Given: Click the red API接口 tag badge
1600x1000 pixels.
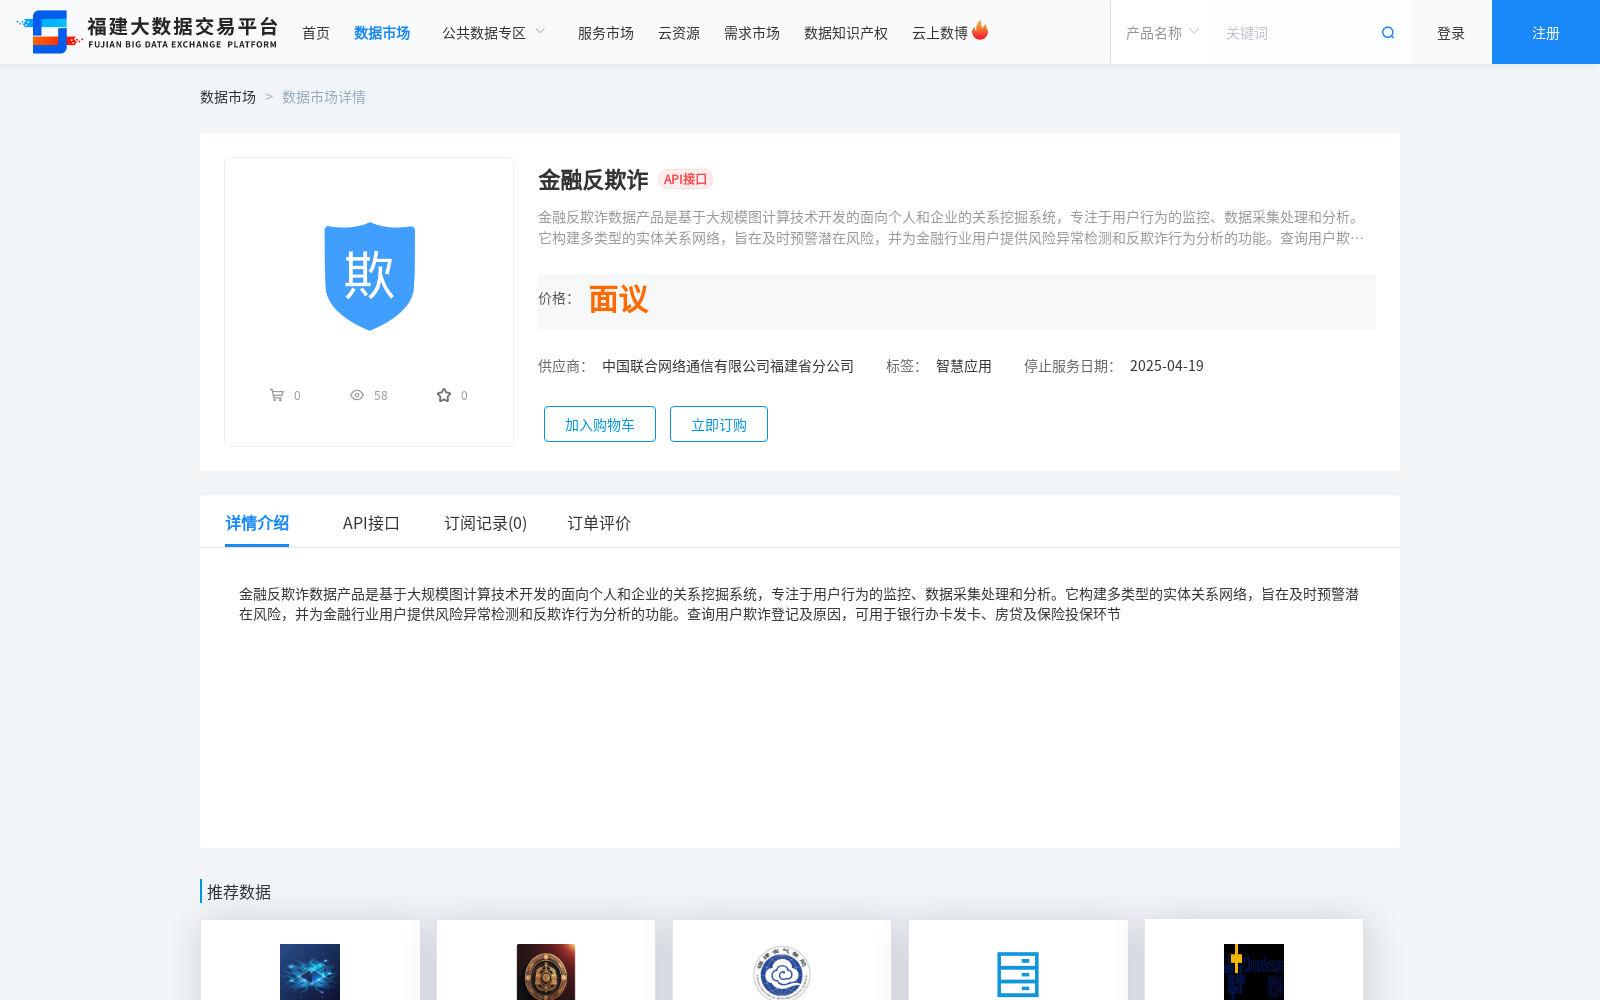Looking at the screenshot, I should click(x=685, y=179).
